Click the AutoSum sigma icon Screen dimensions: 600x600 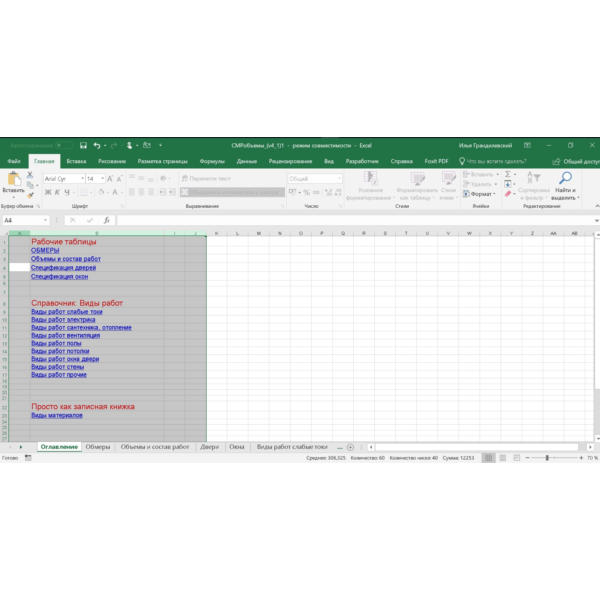(508, 174)
